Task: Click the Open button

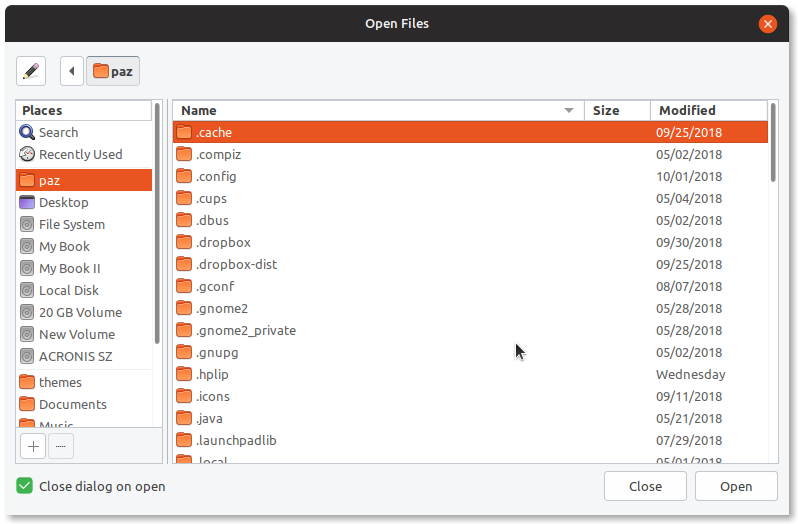Action: pos(736,486)
